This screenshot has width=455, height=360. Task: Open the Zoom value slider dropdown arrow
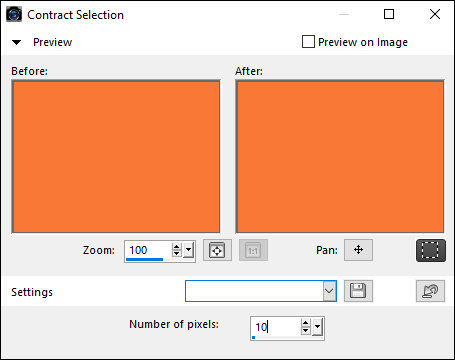pyautogui.click(x=189, y=250)
